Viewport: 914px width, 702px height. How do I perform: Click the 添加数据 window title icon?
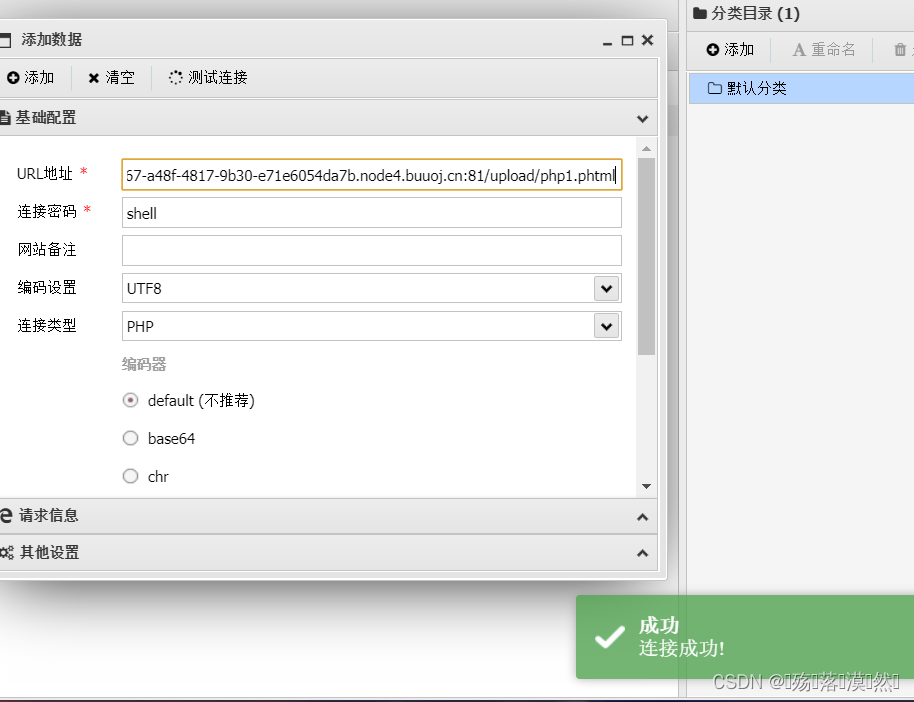pos(5,40)
